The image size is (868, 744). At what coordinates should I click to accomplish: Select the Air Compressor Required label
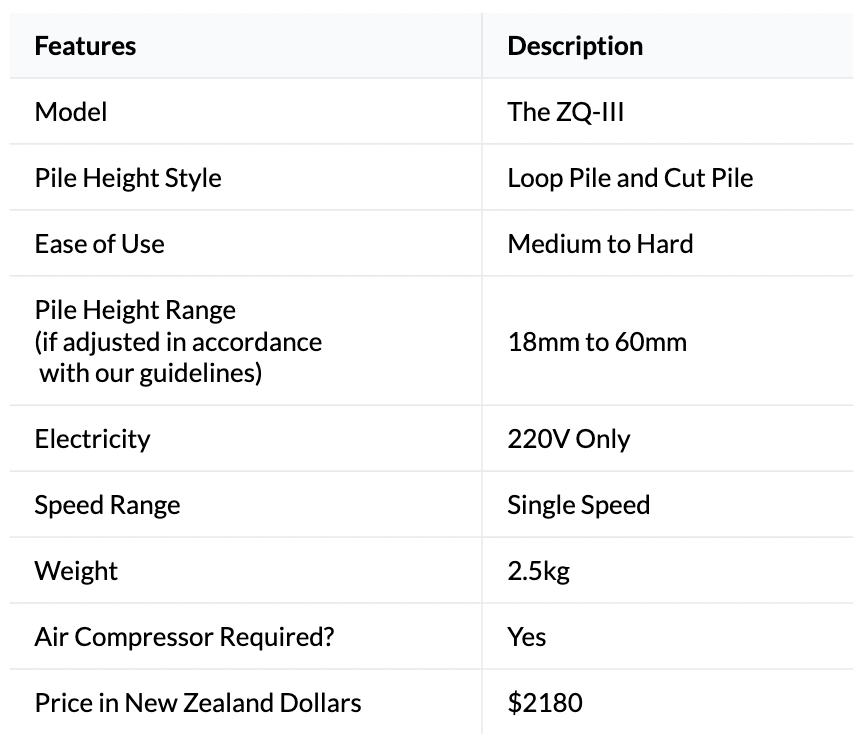pyautogui.click(x=184, y=637)
